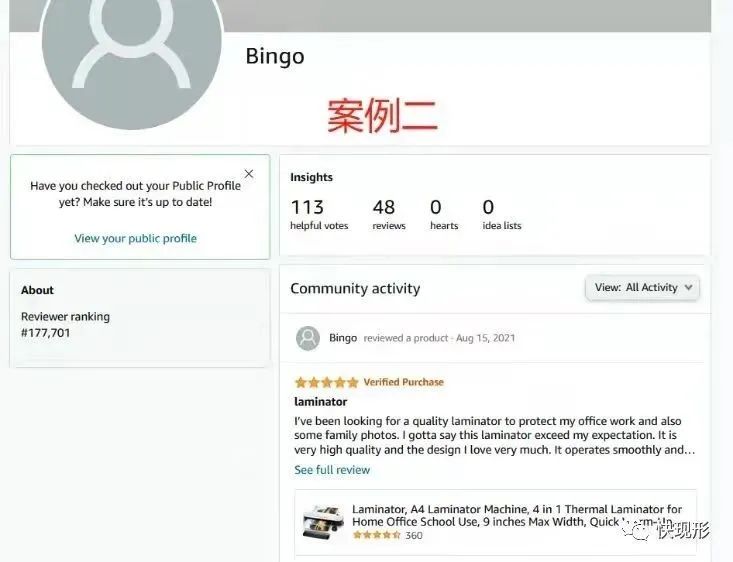Select the 0 idea lists insight

click(502, 214)
